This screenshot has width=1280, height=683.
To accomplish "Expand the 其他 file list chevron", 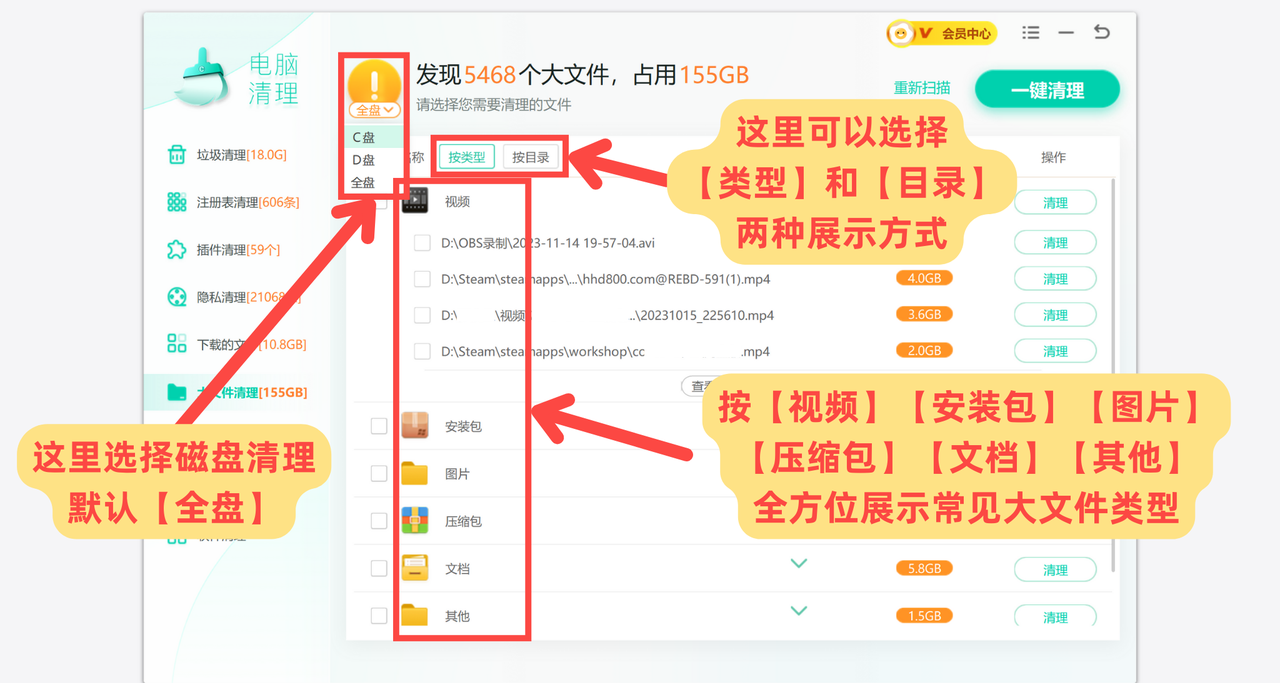I will pos(799,610).
